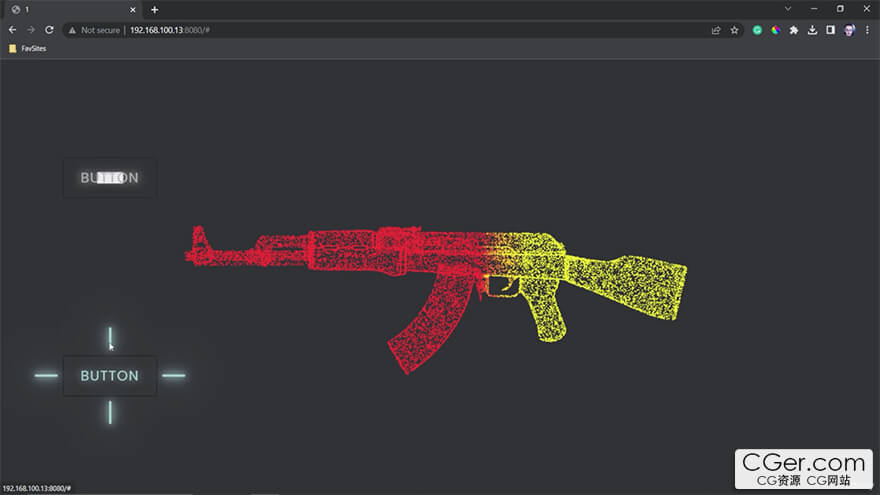The height and width of the screenshot is (495, 880).
Task: Click the Not secure warning icon
Action: (72, 30)
